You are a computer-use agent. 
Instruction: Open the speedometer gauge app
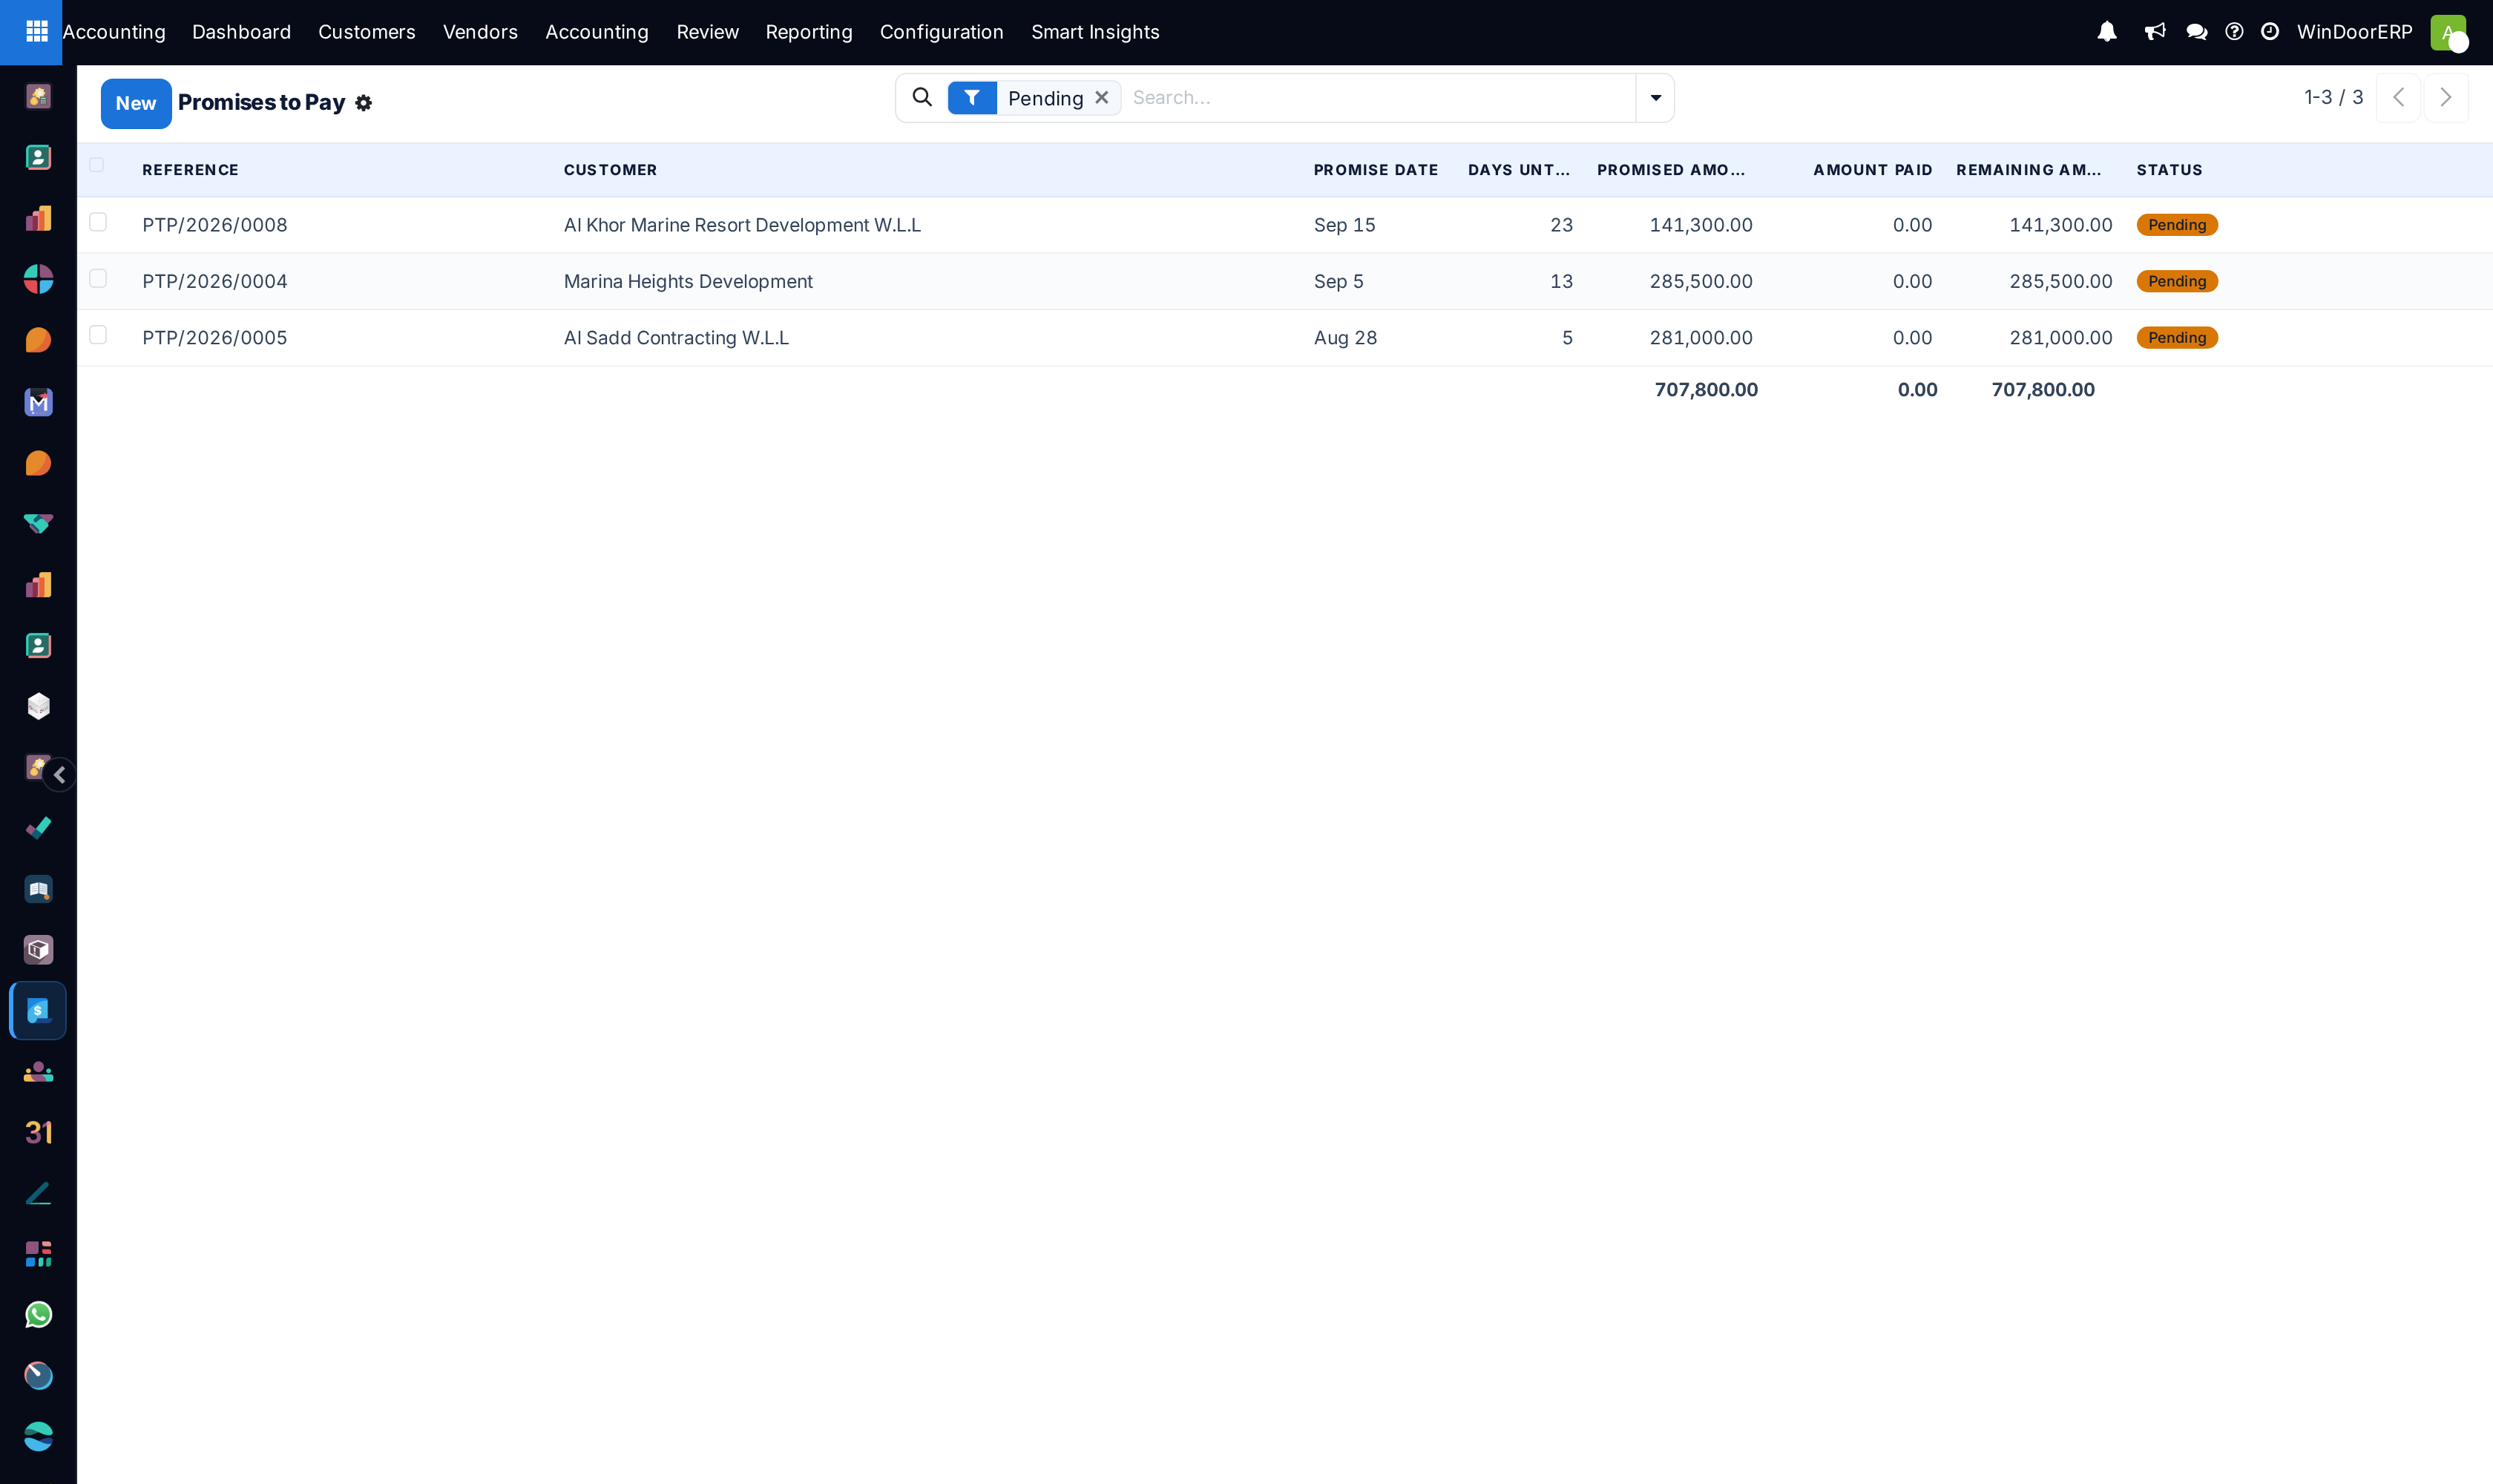(x=38, y=1376)
